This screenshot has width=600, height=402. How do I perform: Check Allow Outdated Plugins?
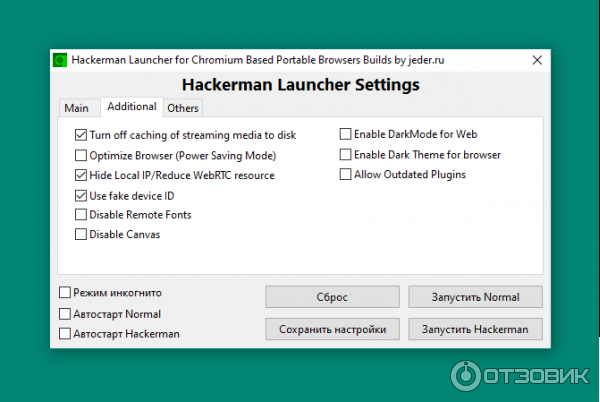click(x=345, y=174)
